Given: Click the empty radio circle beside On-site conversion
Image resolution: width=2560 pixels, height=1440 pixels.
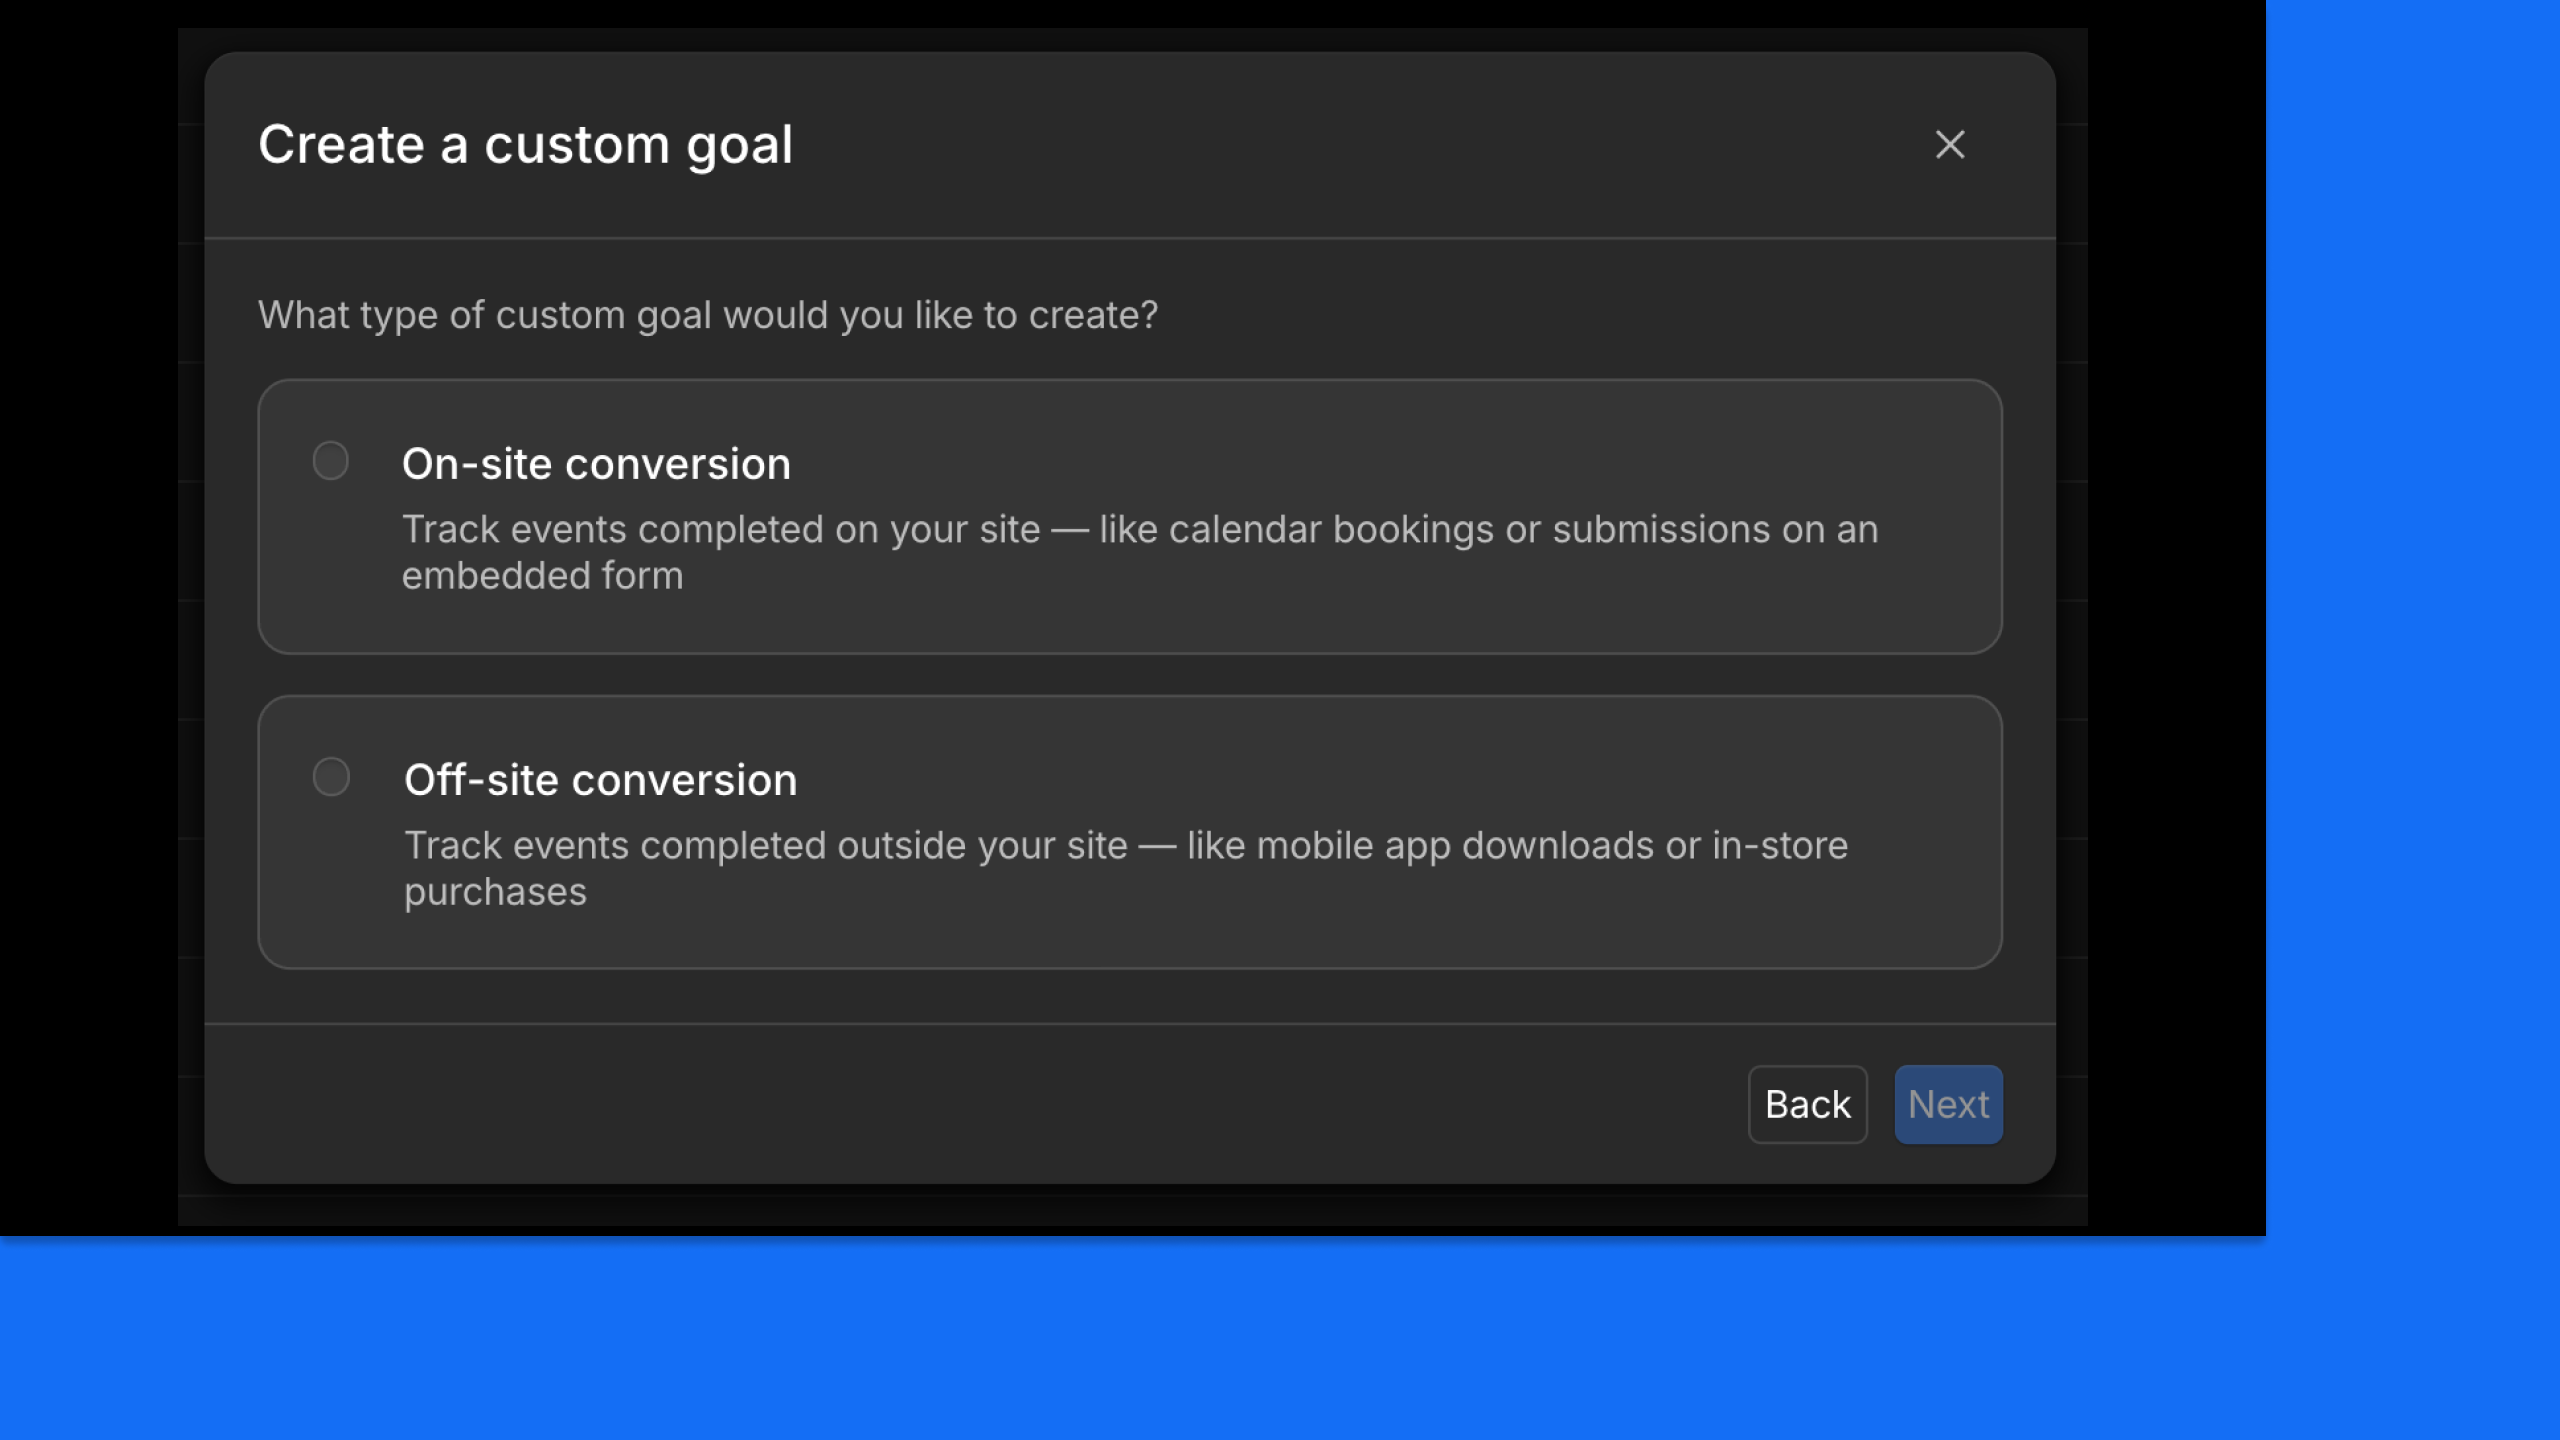Looking at the screenshot, I should (330, 461).
